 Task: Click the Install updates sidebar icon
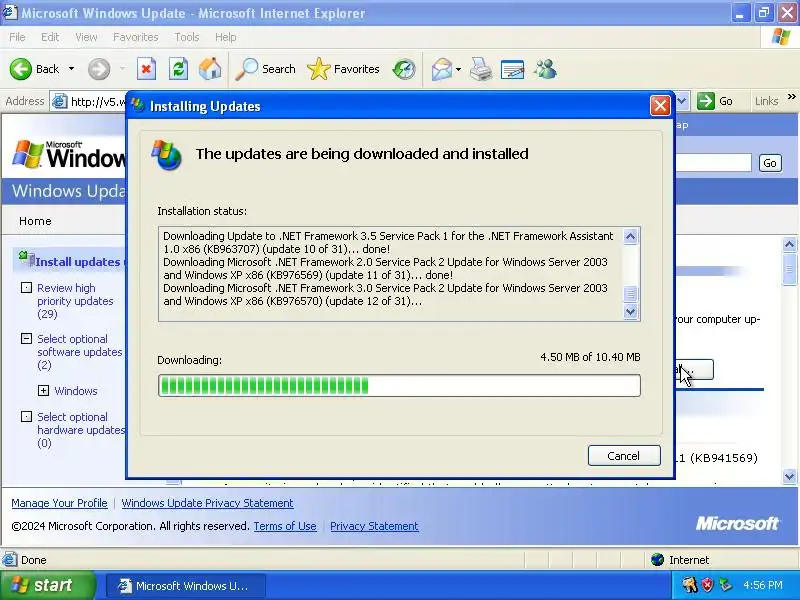point(27,259)
